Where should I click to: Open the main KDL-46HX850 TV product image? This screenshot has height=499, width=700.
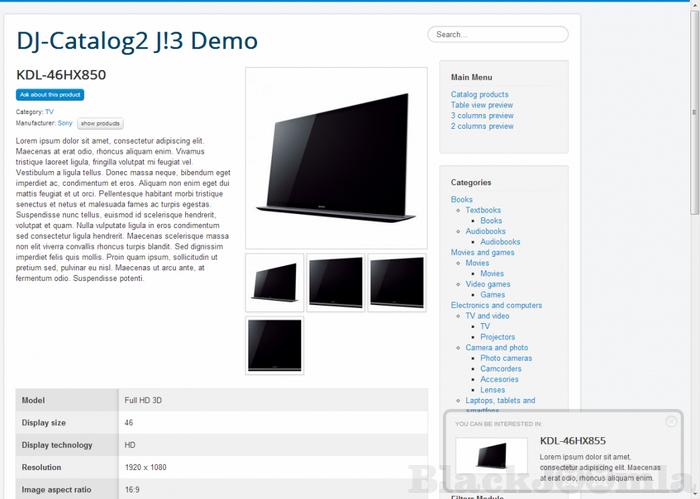336,157
